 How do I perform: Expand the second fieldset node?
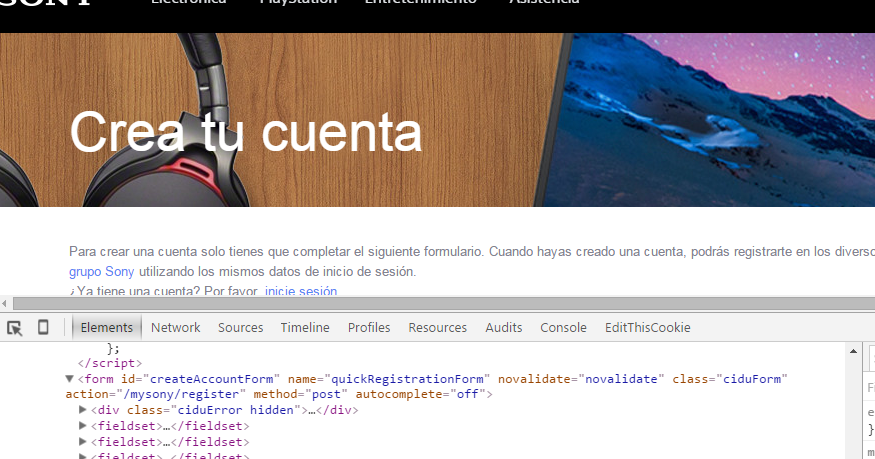83,442
